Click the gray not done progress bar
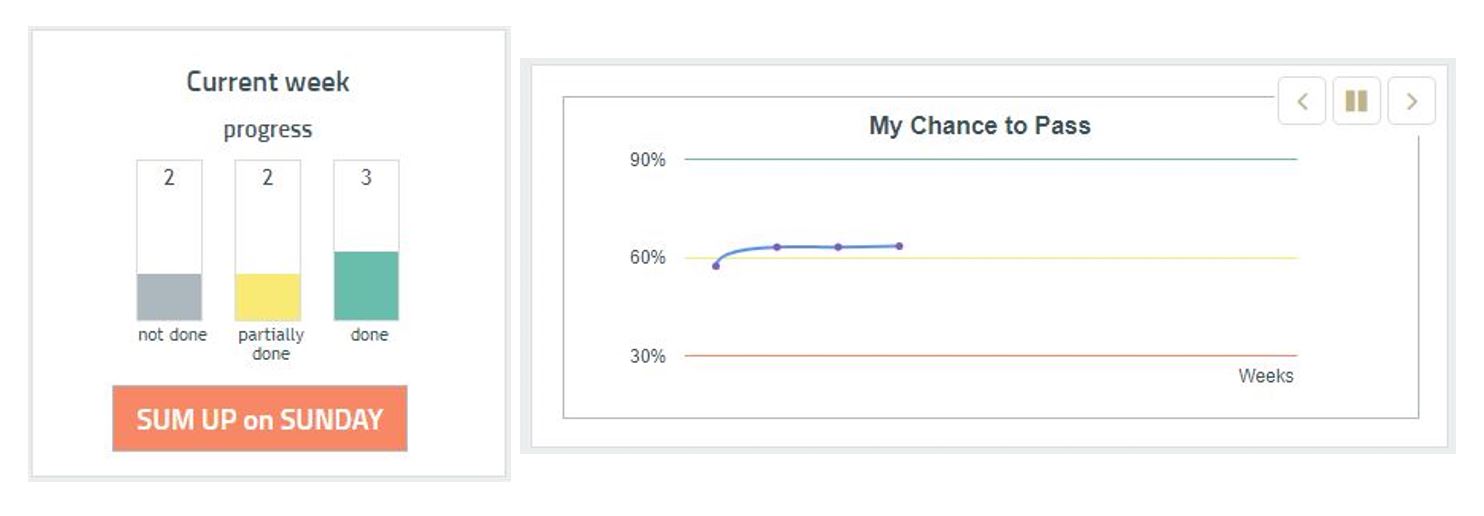Viewport: 1484px width, 516px height. tap(169, 296)
